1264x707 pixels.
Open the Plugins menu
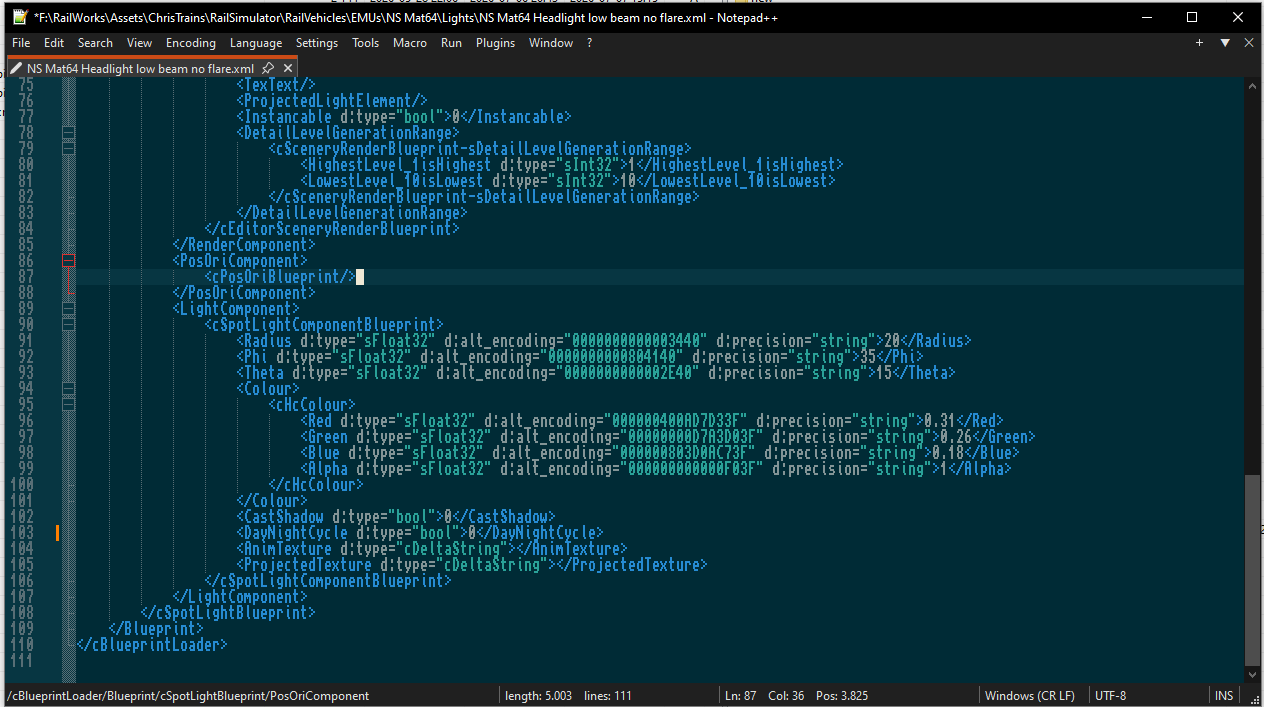click(x=495, y=43)
